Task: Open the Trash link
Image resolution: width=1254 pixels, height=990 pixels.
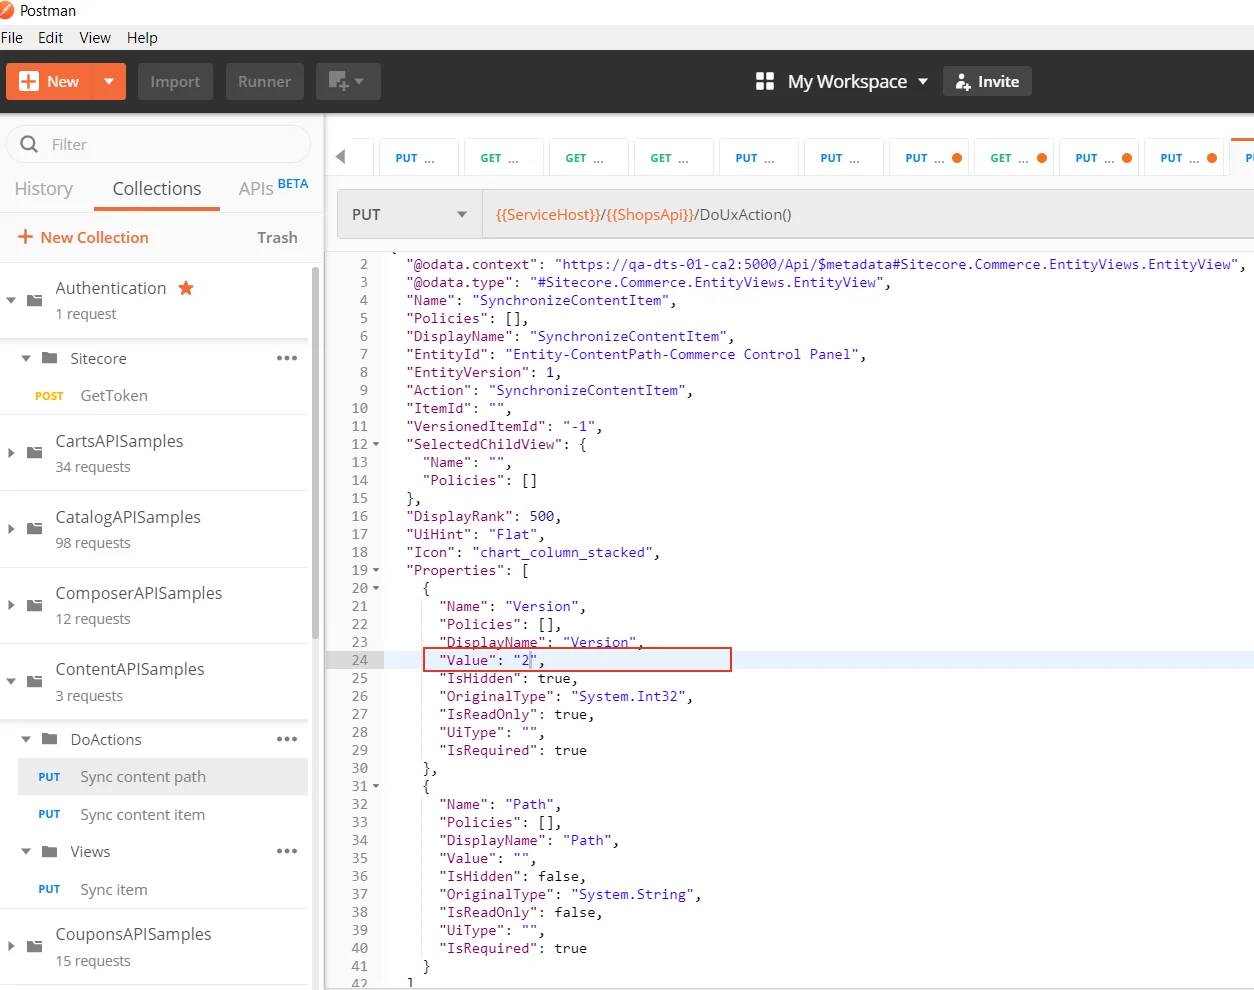Action: [277, 237]
